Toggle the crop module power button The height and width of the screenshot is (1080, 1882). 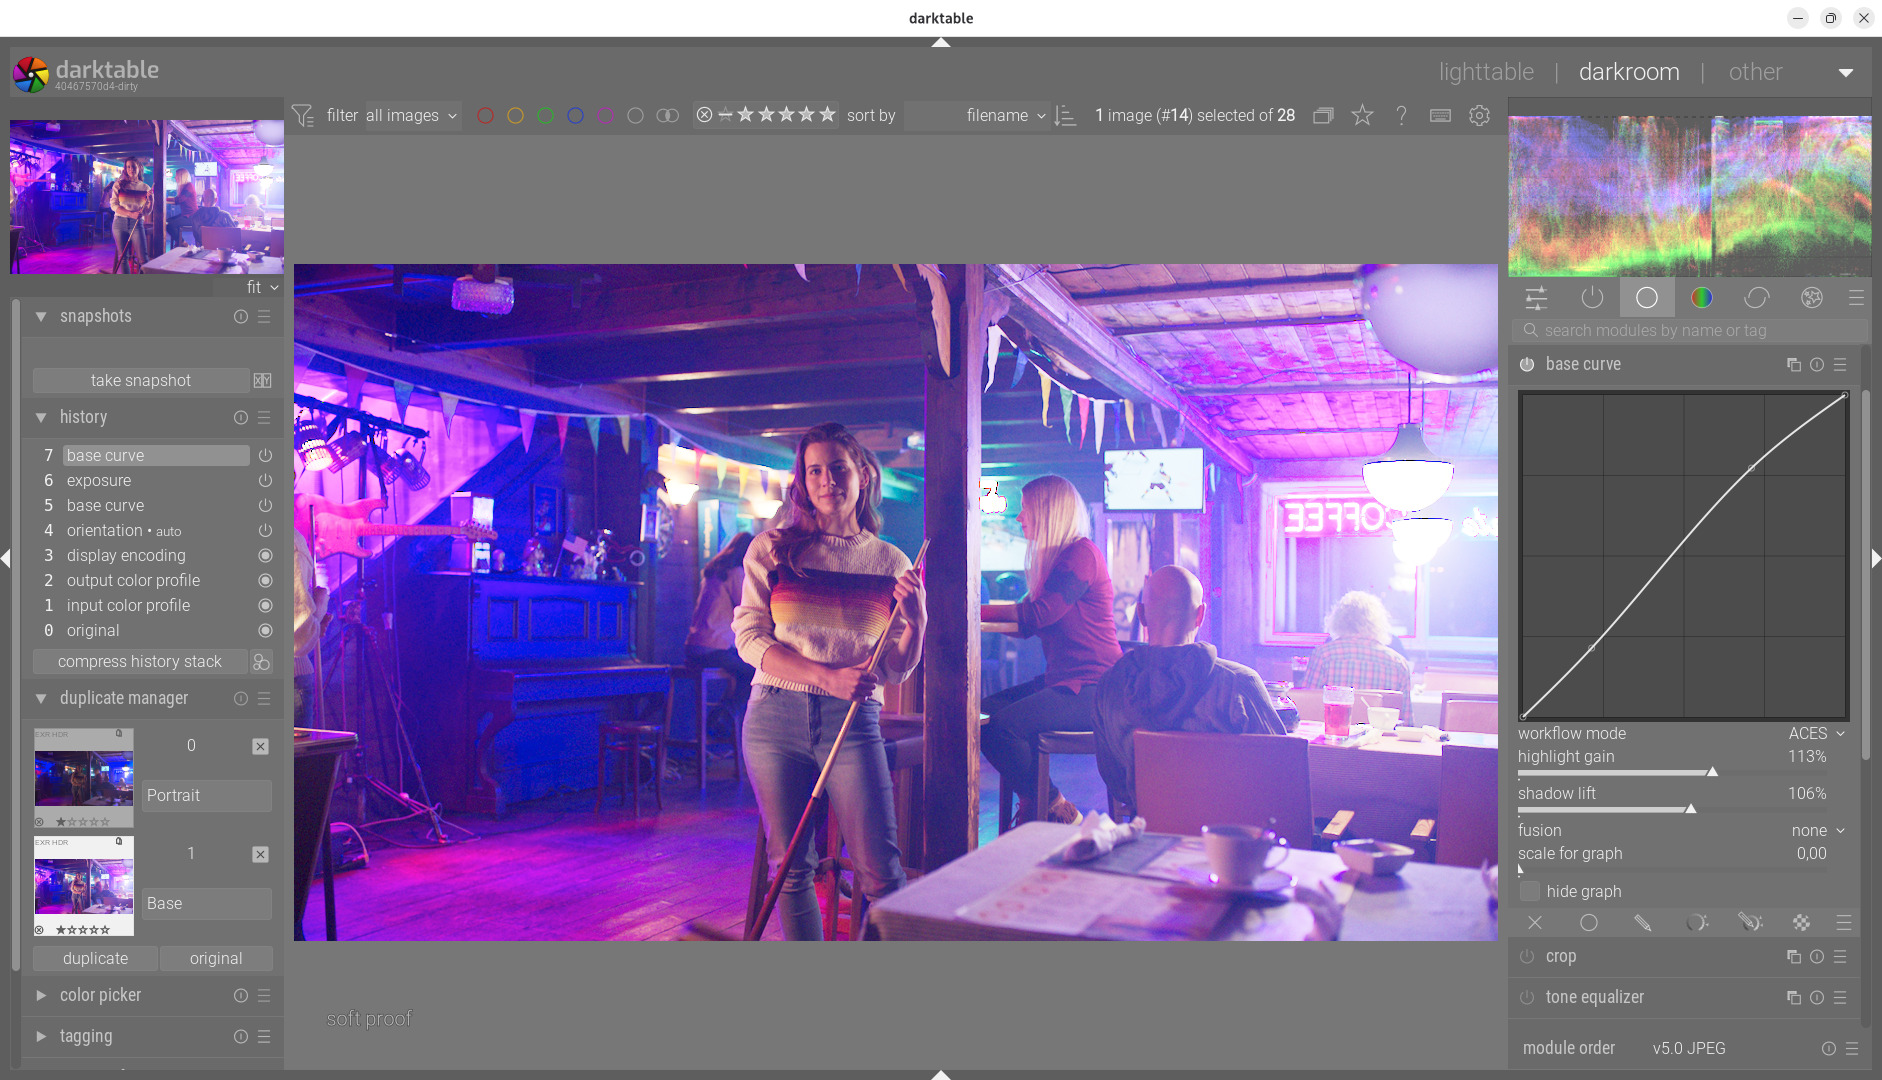(x=1527, y=957)
